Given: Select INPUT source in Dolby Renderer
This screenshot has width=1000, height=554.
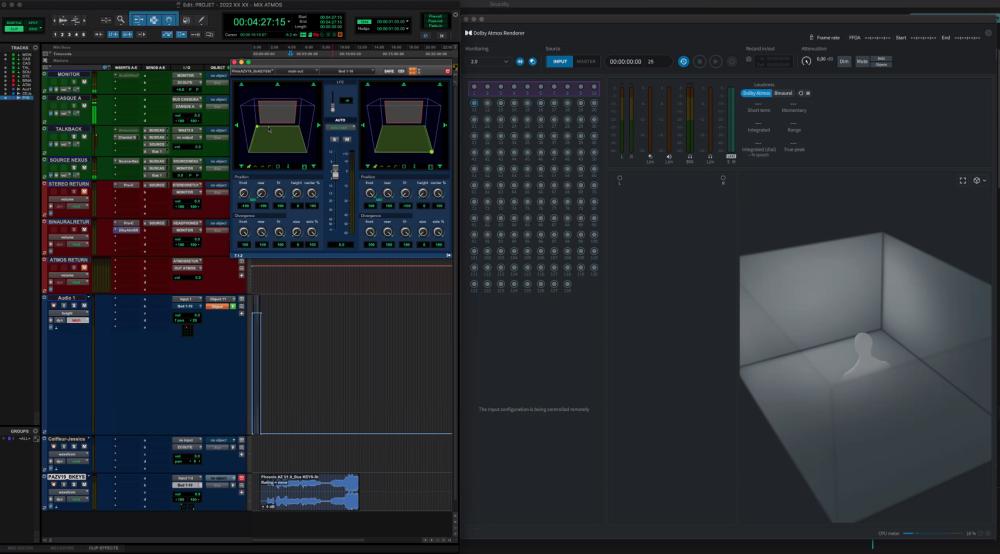Looking at the screenshot, I should (x=559, y=62).
